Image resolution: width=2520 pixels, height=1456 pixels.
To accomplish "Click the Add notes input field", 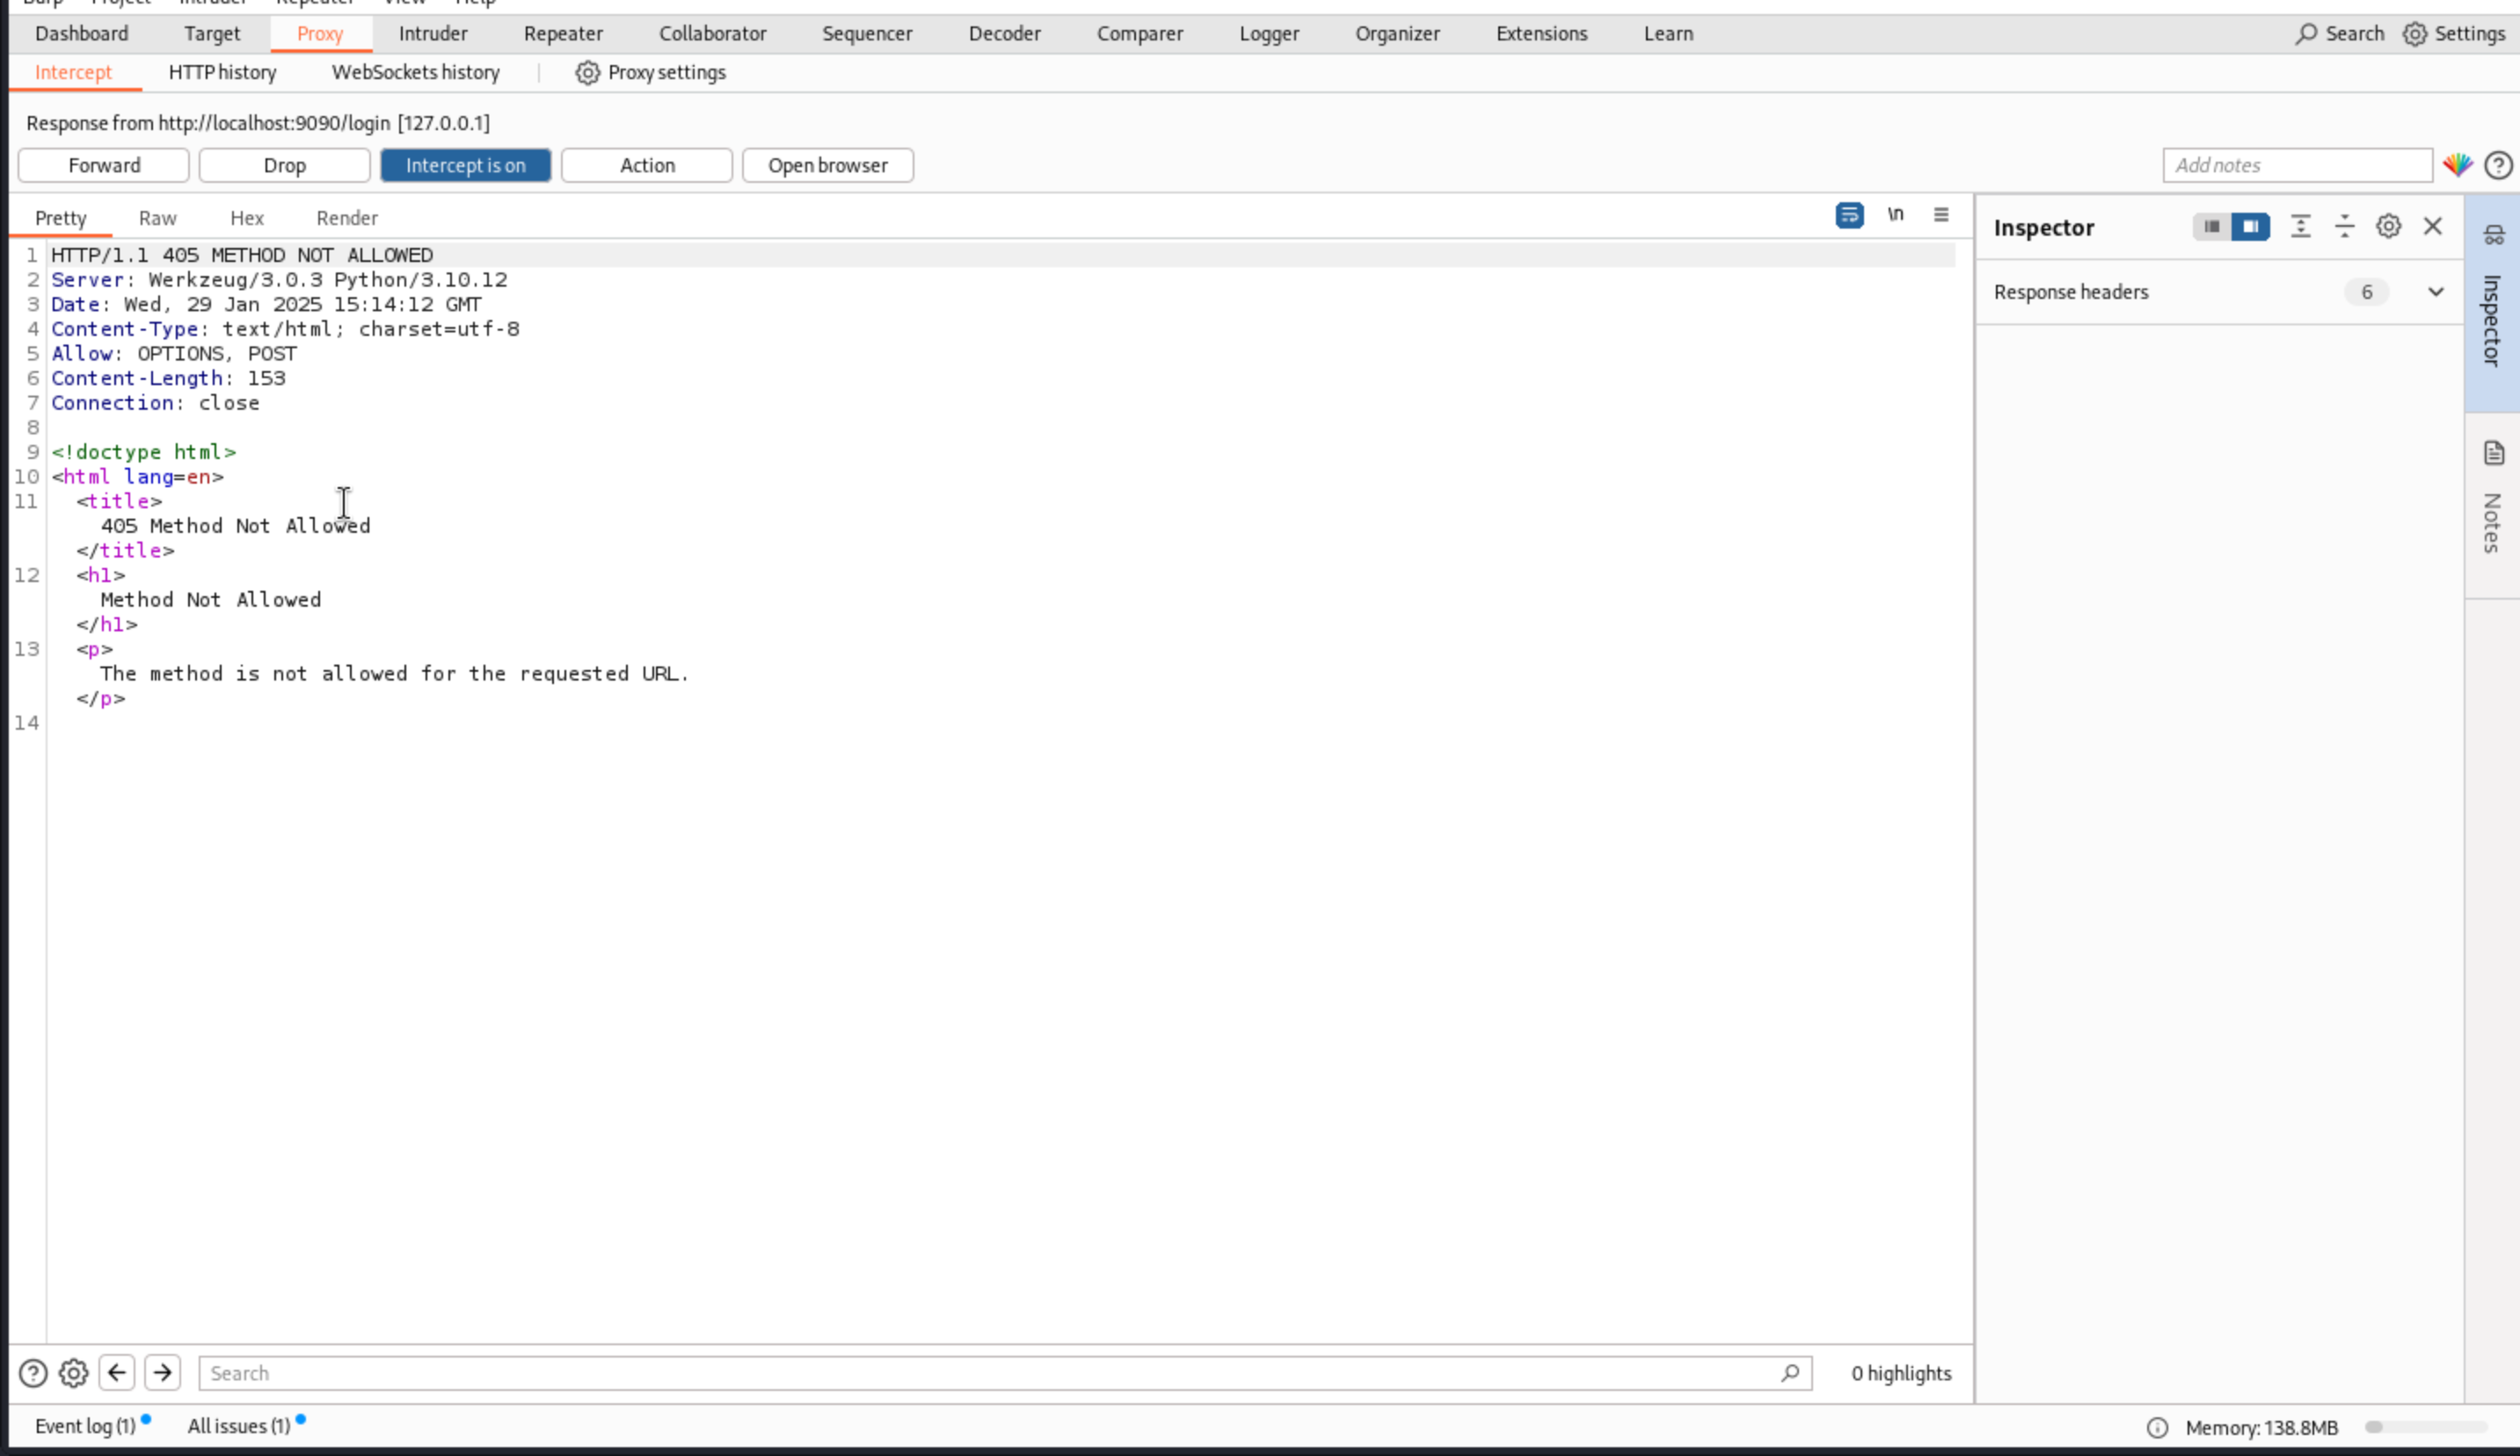I will pos(2296,165).
